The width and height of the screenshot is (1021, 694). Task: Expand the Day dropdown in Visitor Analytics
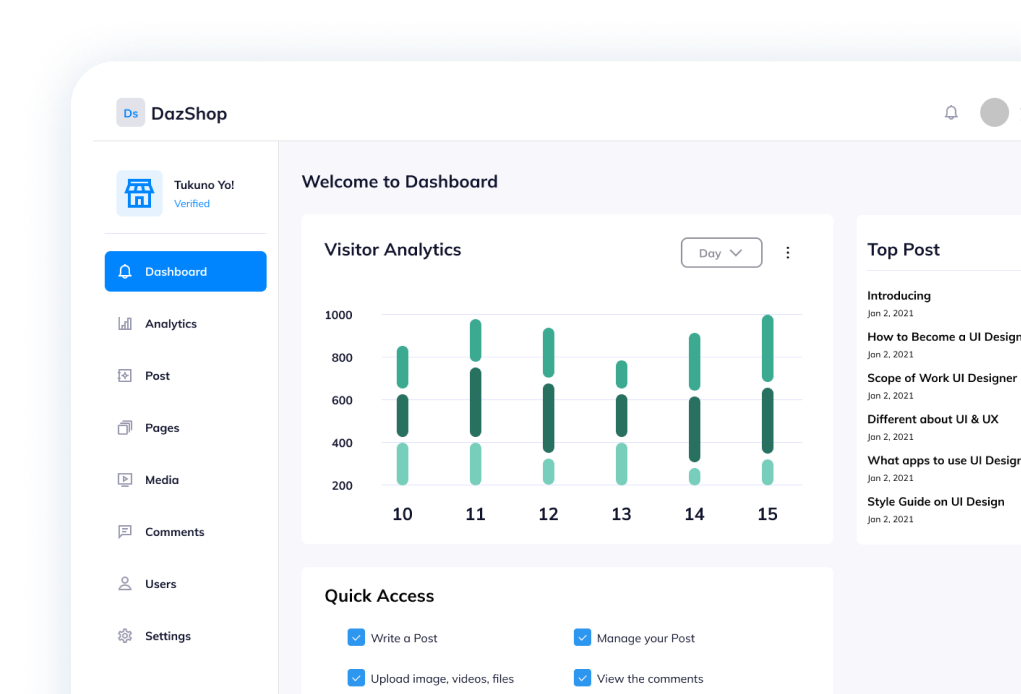[x=721, y=253]
